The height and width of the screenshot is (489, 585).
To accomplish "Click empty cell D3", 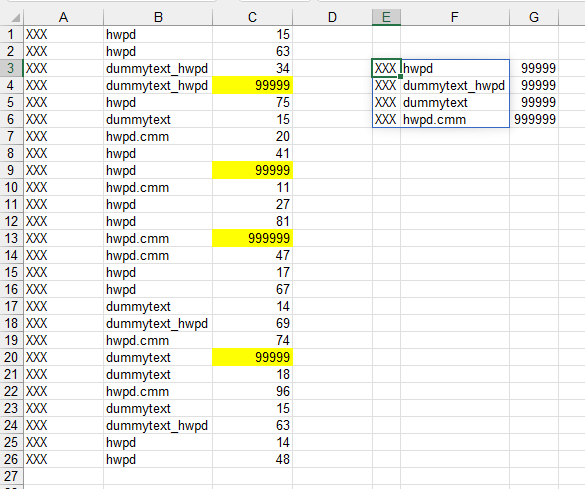I will (332, 68).
